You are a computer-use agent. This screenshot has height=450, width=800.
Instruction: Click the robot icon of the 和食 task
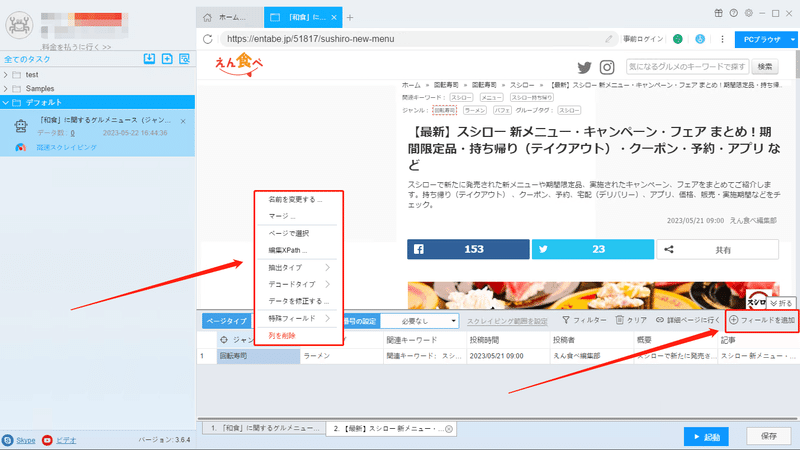(x=21, y=126)
